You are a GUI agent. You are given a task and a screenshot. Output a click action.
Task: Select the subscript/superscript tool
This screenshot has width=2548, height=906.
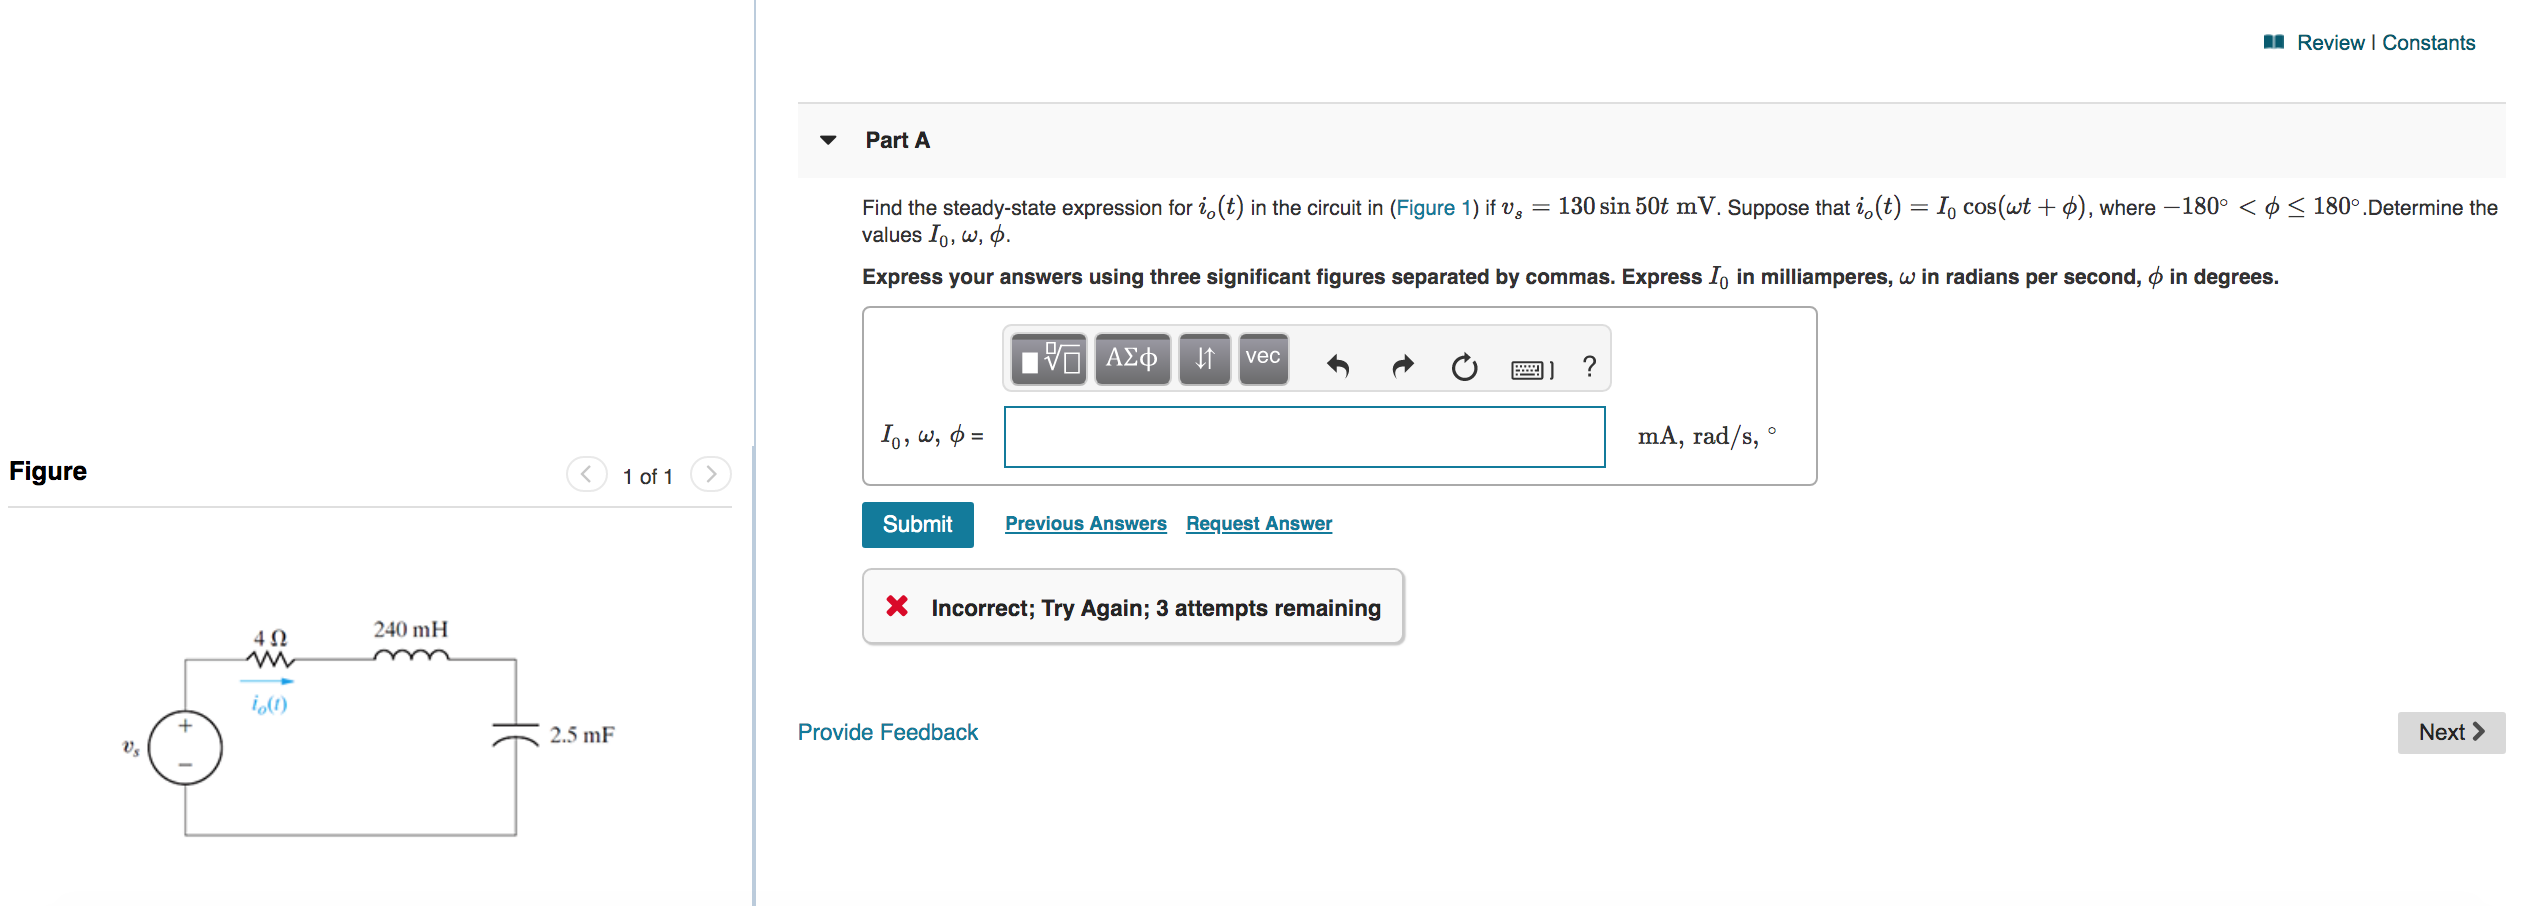pos(1204,358)
